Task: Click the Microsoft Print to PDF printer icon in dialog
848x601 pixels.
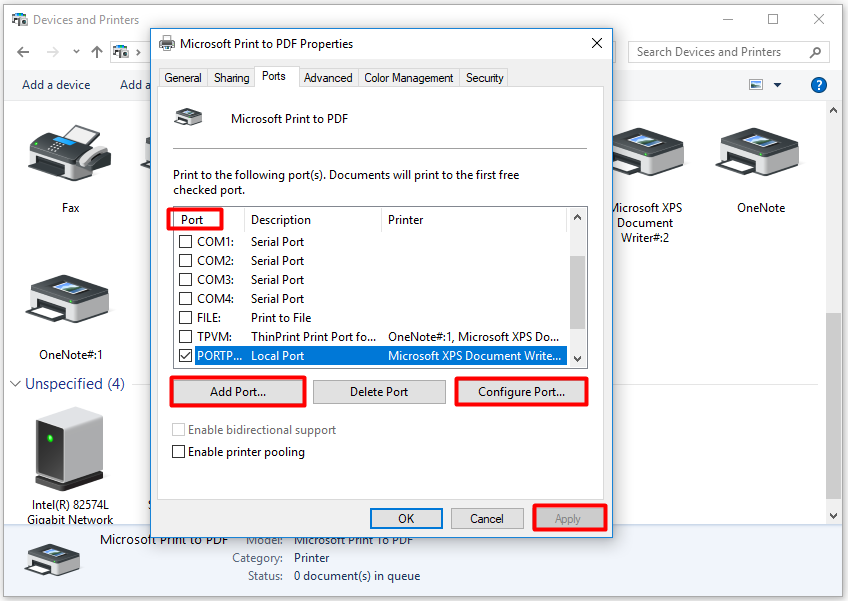Action: tap(188, 117)
